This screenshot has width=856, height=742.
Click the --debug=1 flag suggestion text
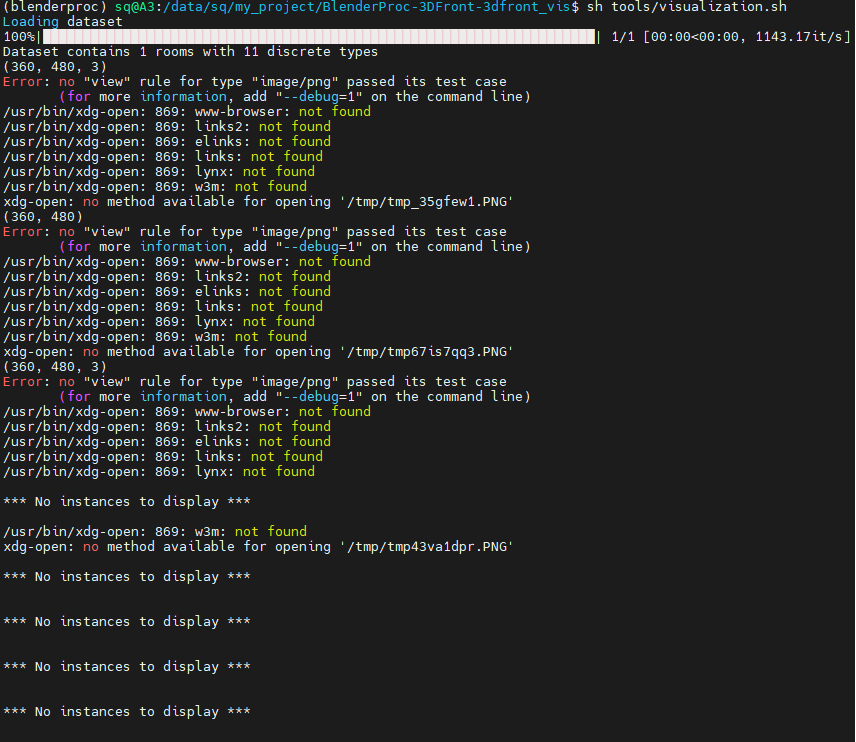[318, 96]
